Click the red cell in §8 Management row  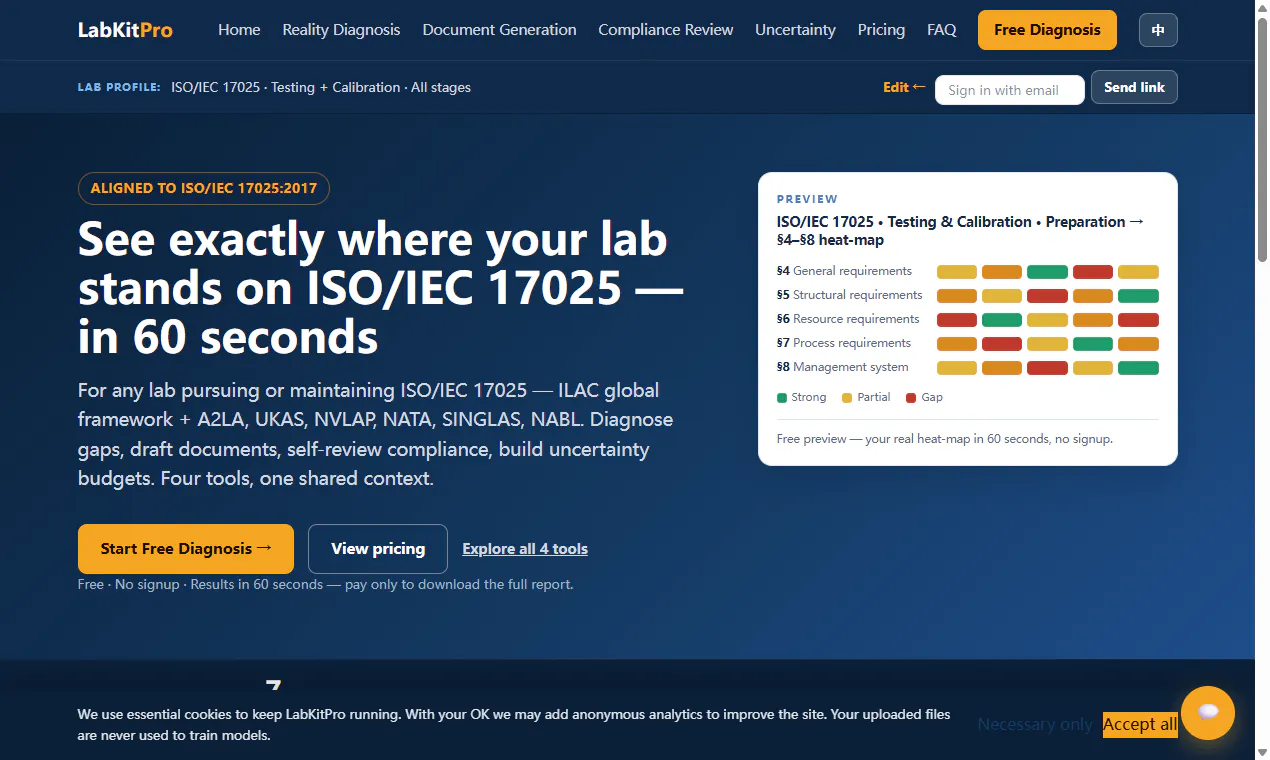click(1047, 368)
